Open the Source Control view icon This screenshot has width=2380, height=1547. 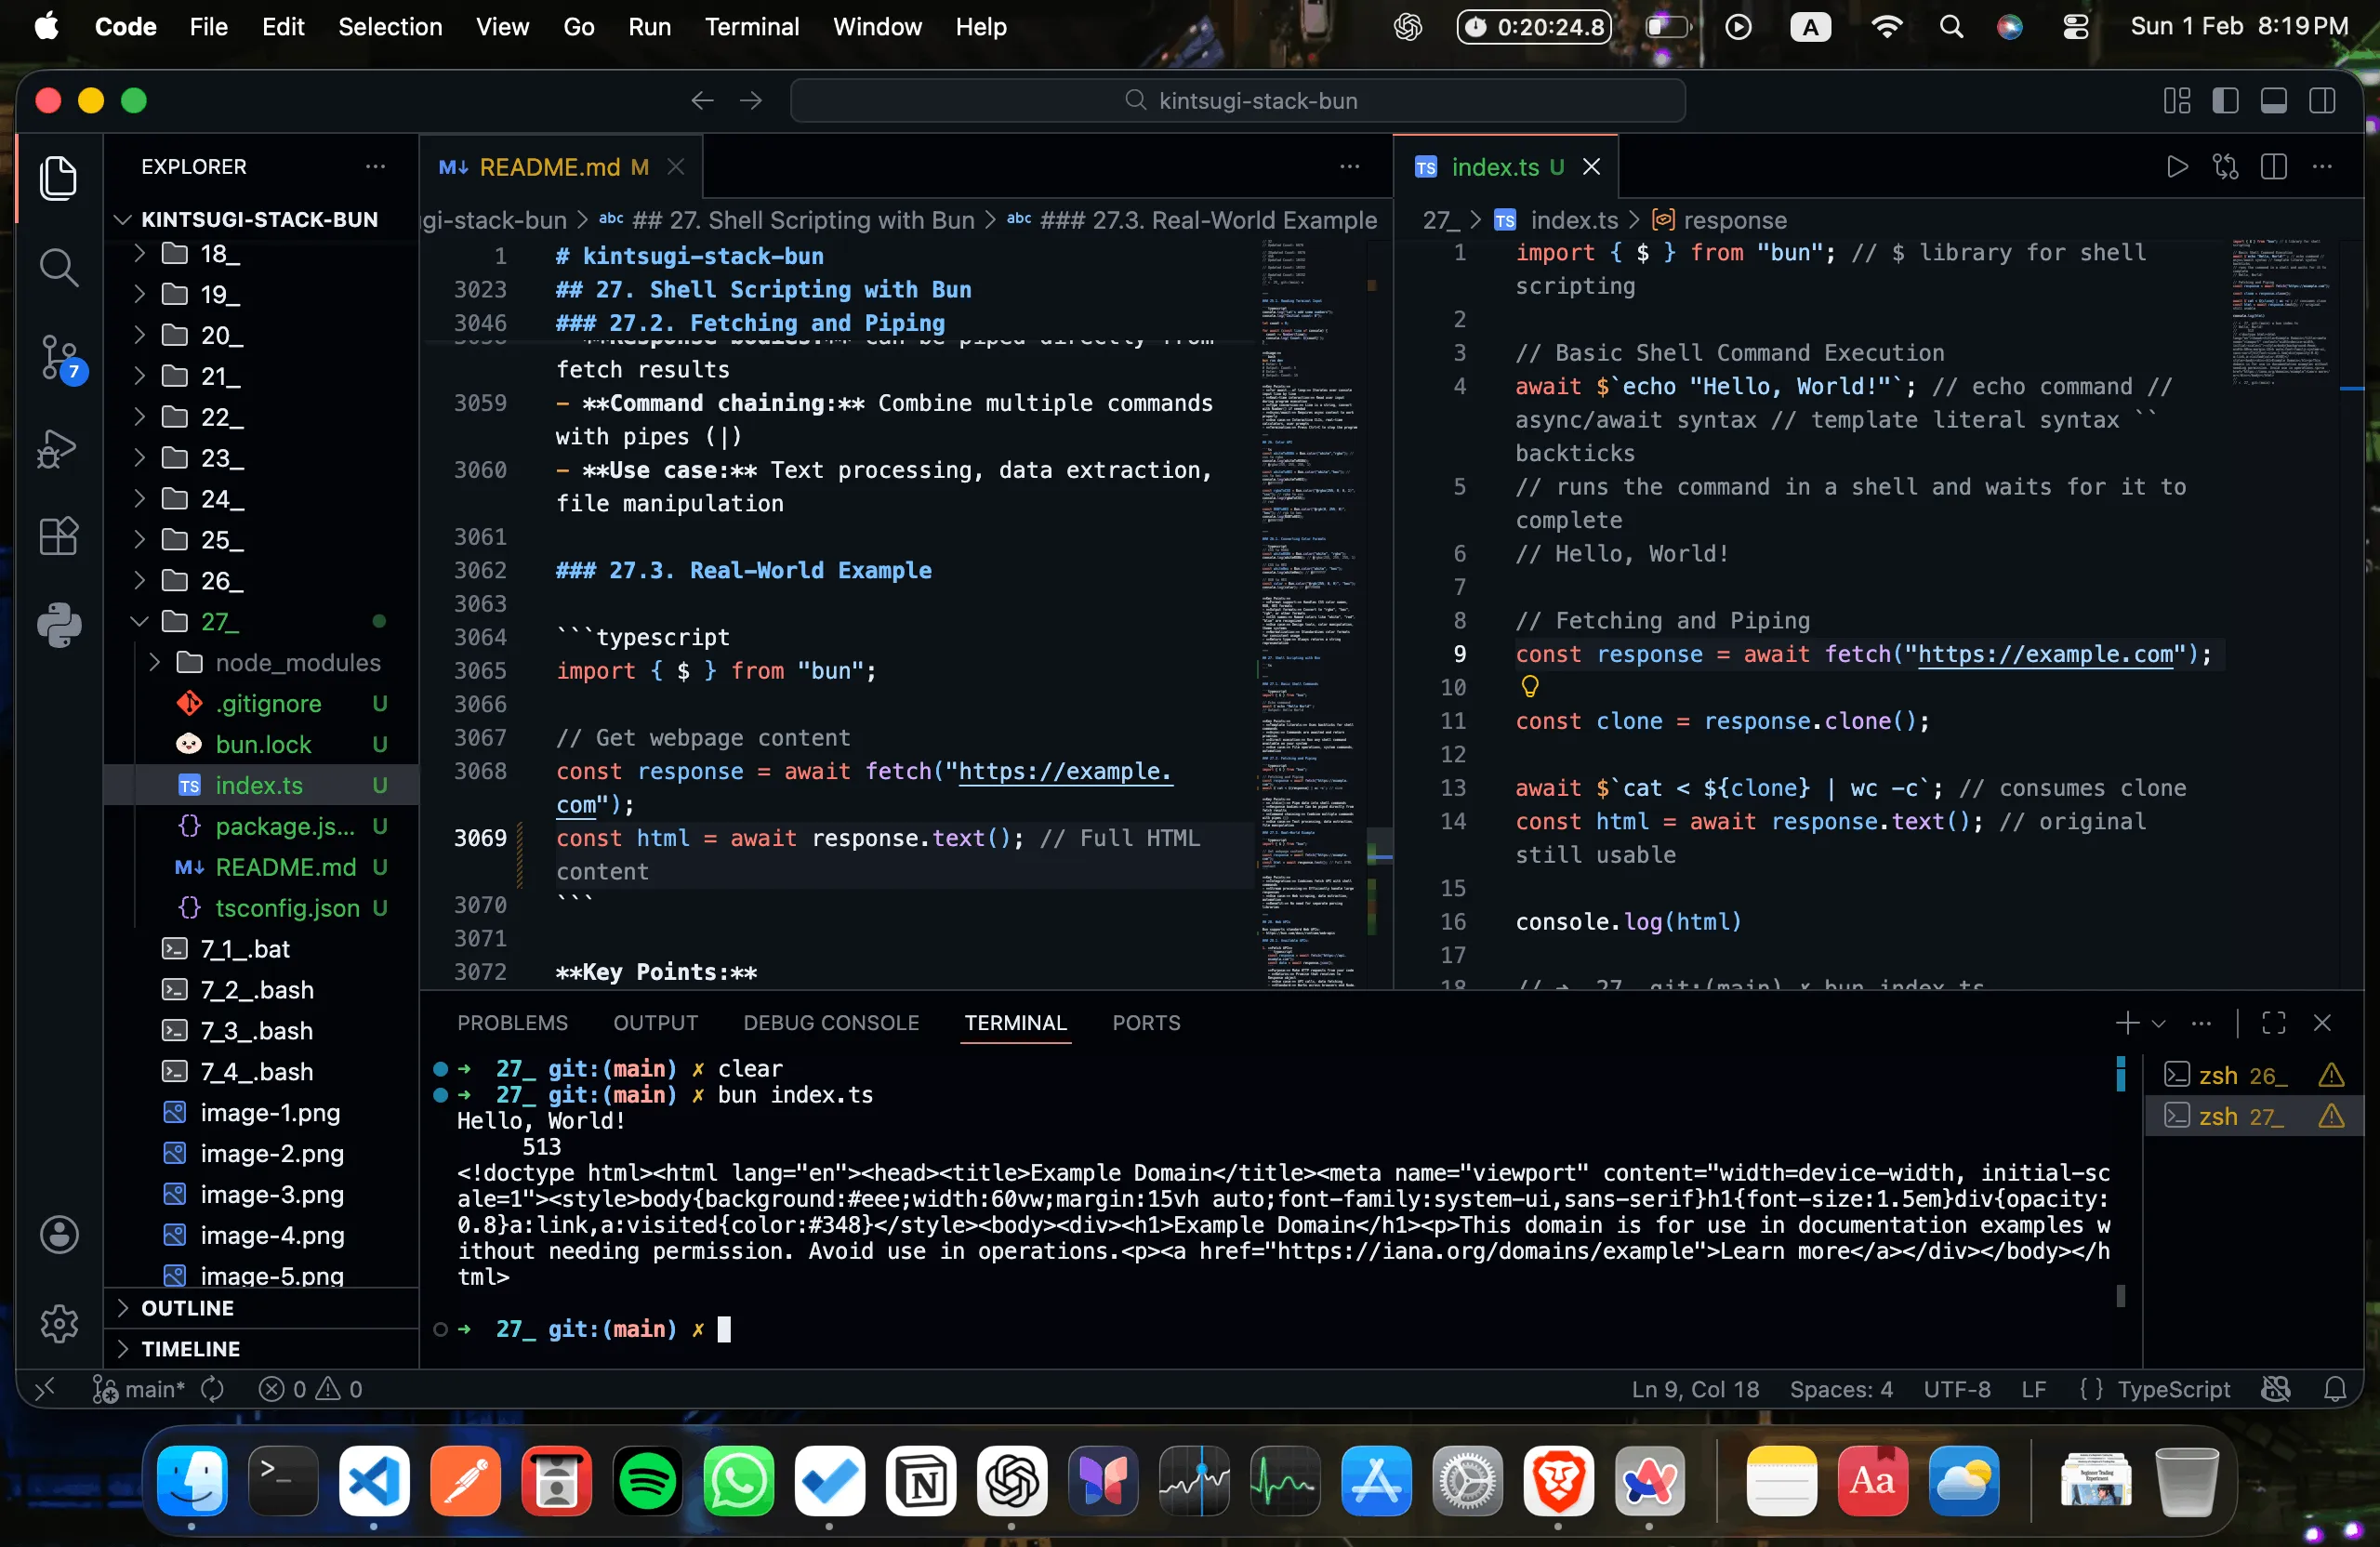tap(59, 358)
